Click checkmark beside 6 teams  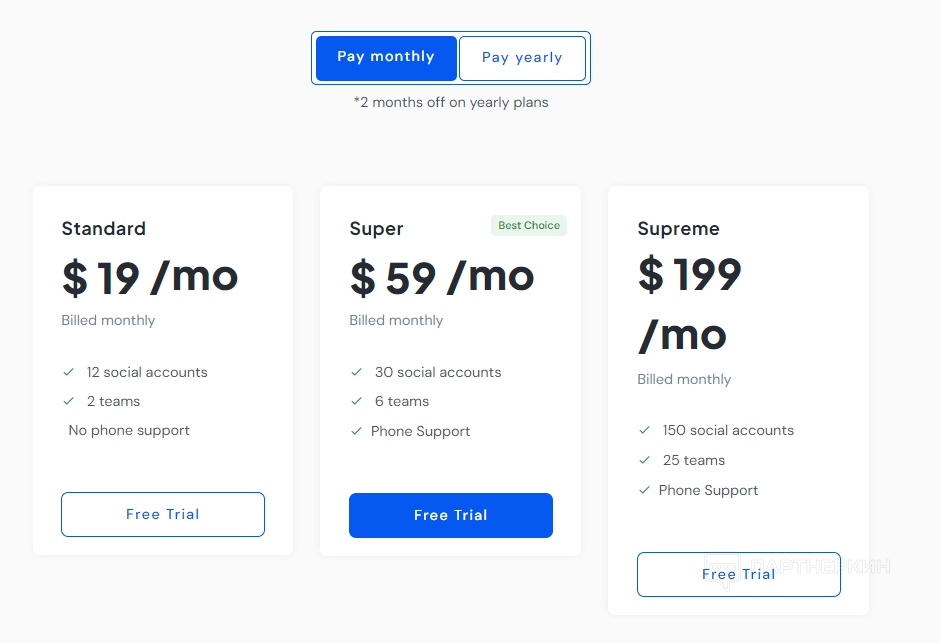pos(357,401)
